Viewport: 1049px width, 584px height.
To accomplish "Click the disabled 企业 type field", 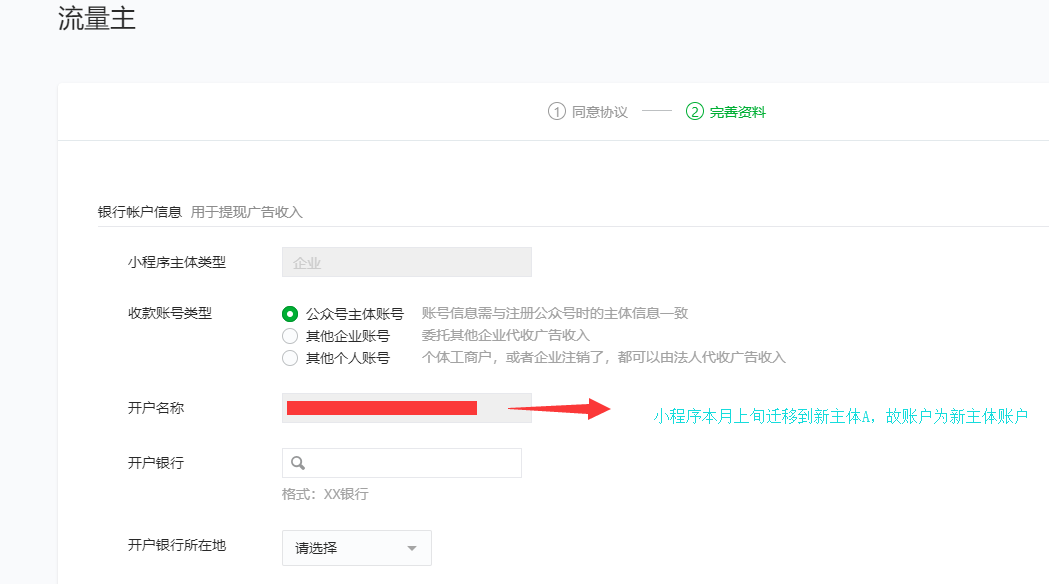I will coord(406,262).
